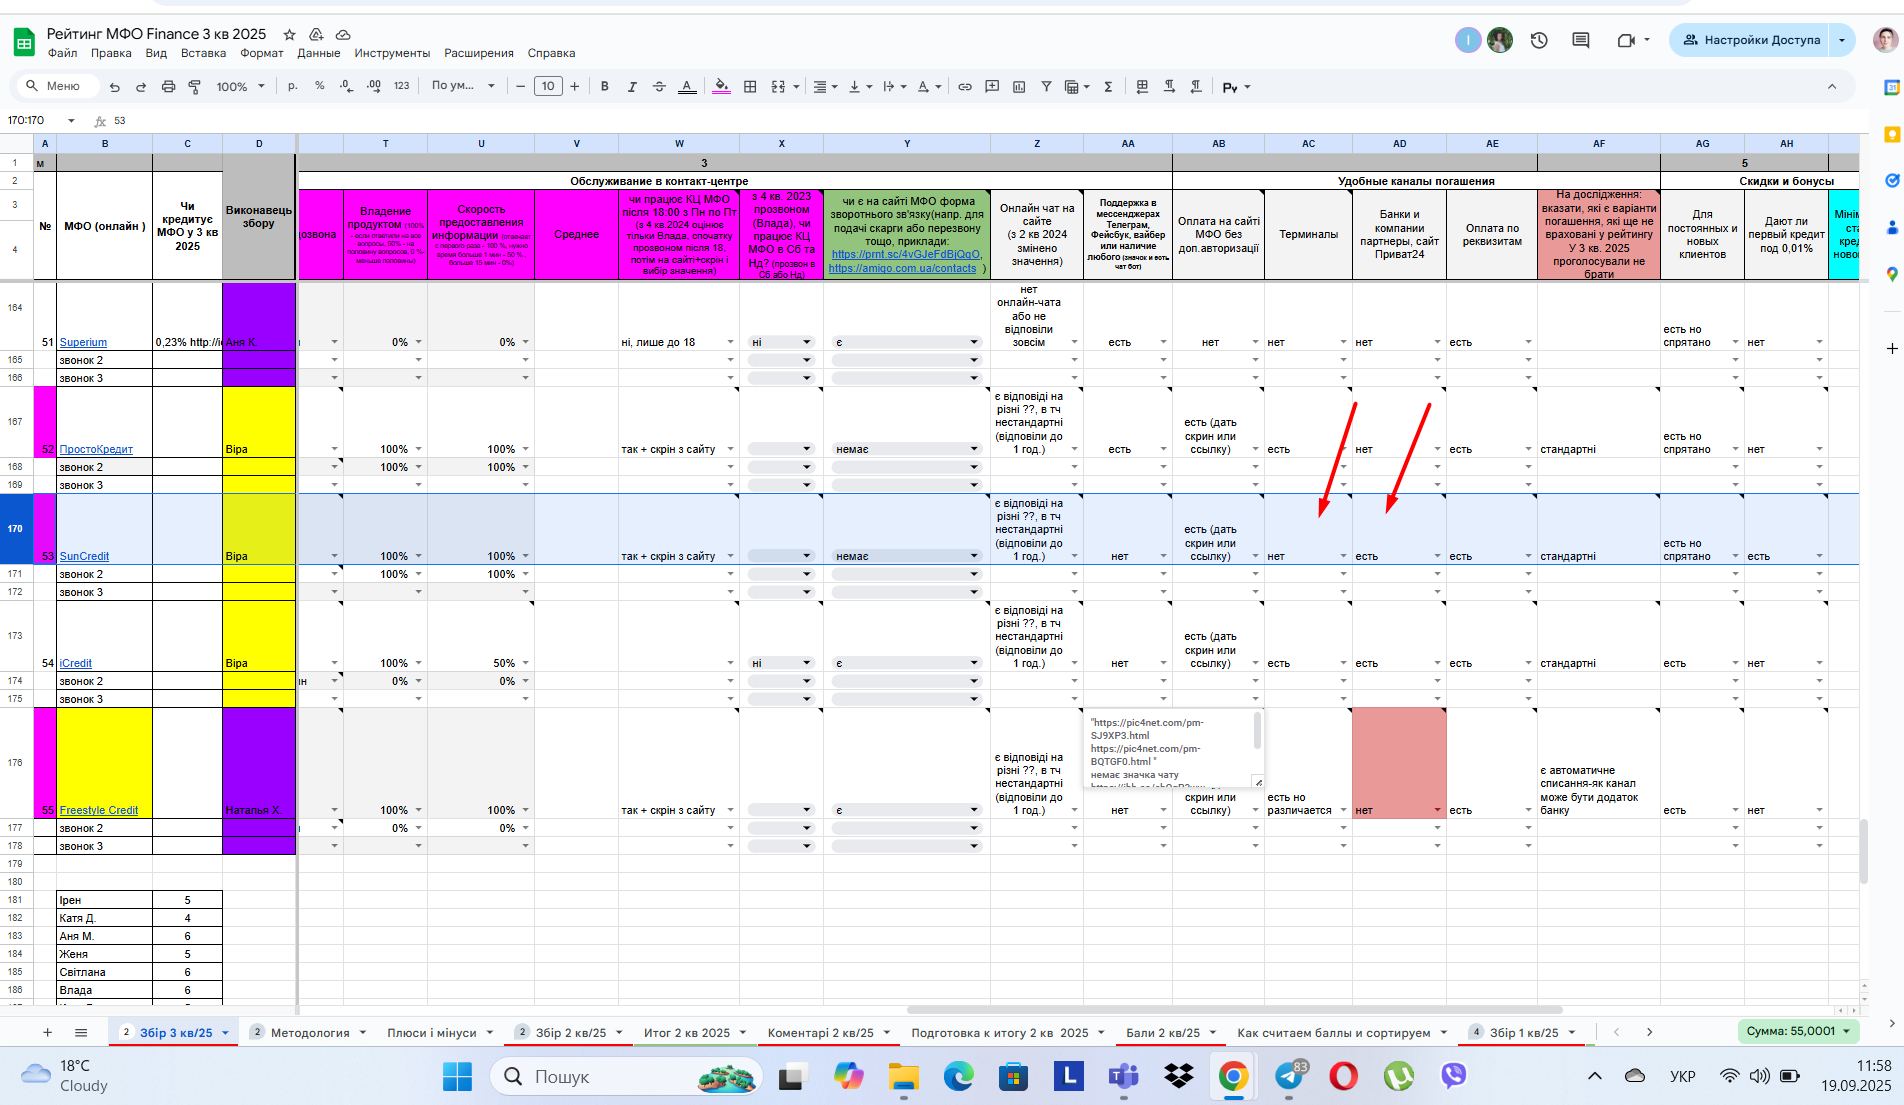Switch to Методология sheet tab
This screenshot has height=1105, width=1904.
tap(310, 1033)
